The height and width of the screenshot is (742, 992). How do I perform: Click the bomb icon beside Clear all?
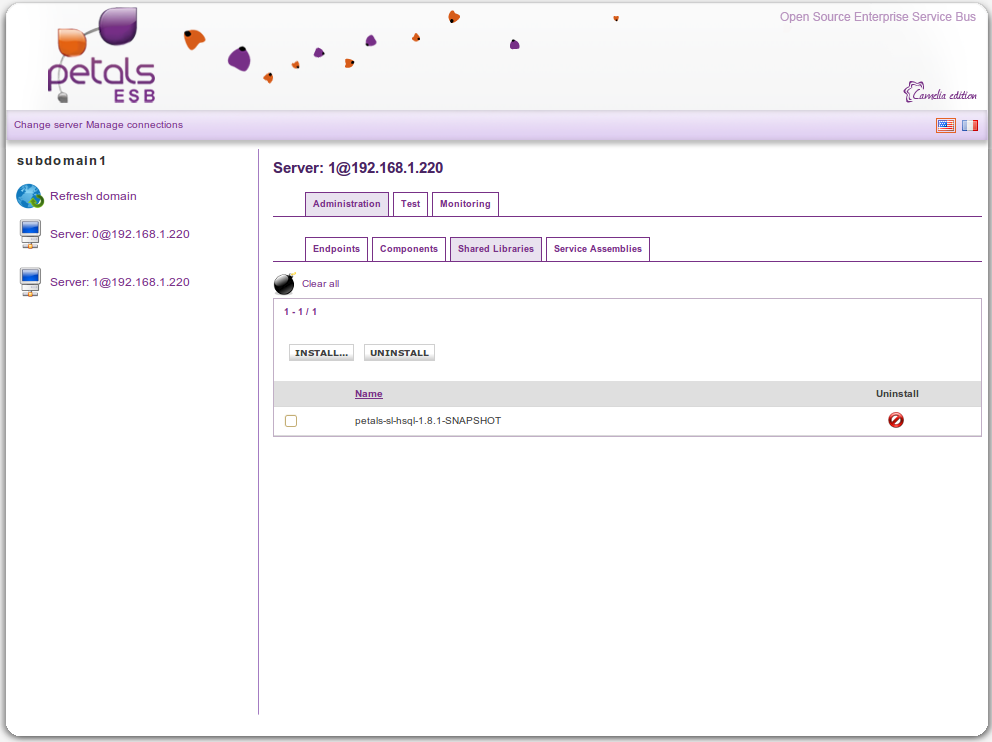click(x=285, y=284)
